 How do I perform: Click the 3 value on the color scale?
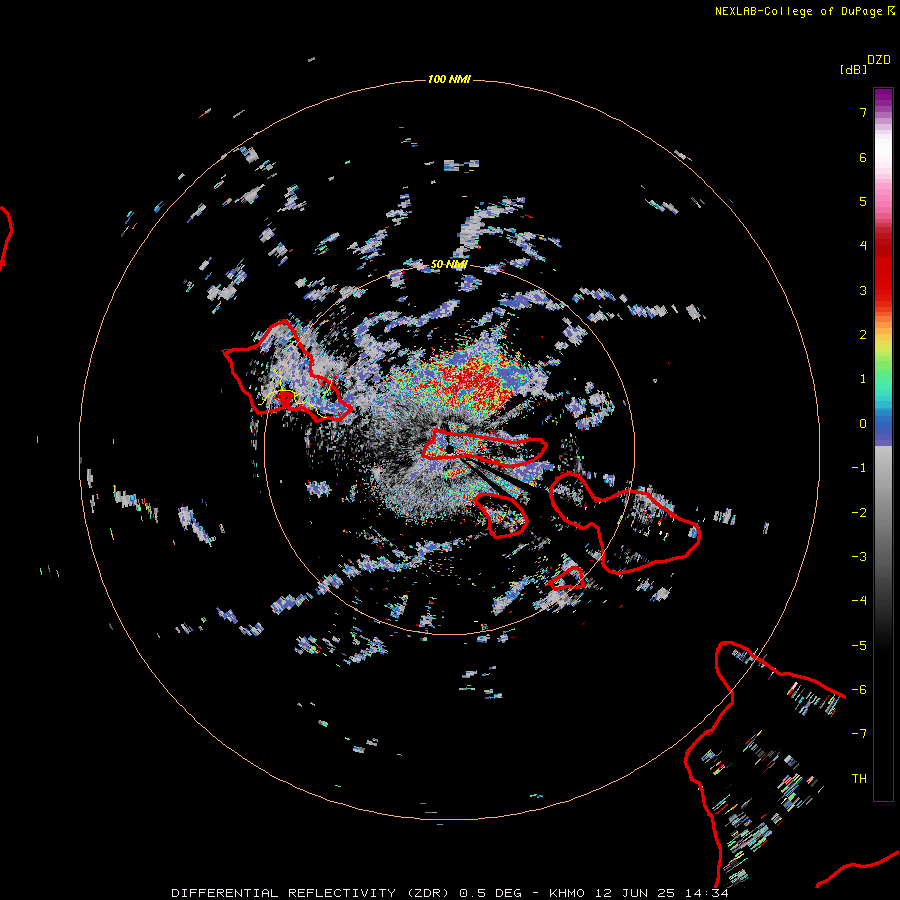click(x=863, y=290)
